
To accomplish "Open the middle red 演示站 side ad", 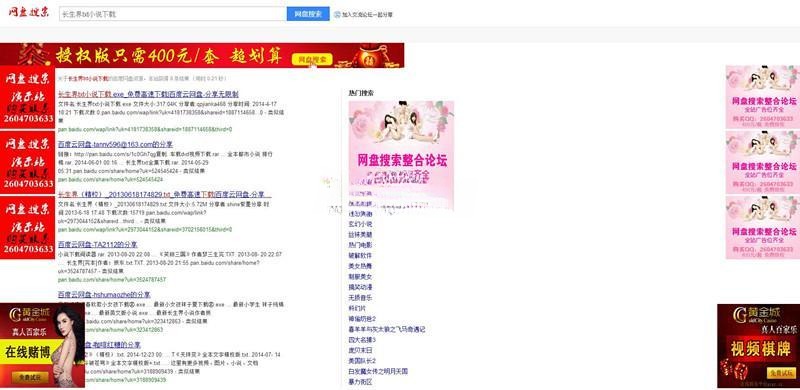I will (28, 162).
